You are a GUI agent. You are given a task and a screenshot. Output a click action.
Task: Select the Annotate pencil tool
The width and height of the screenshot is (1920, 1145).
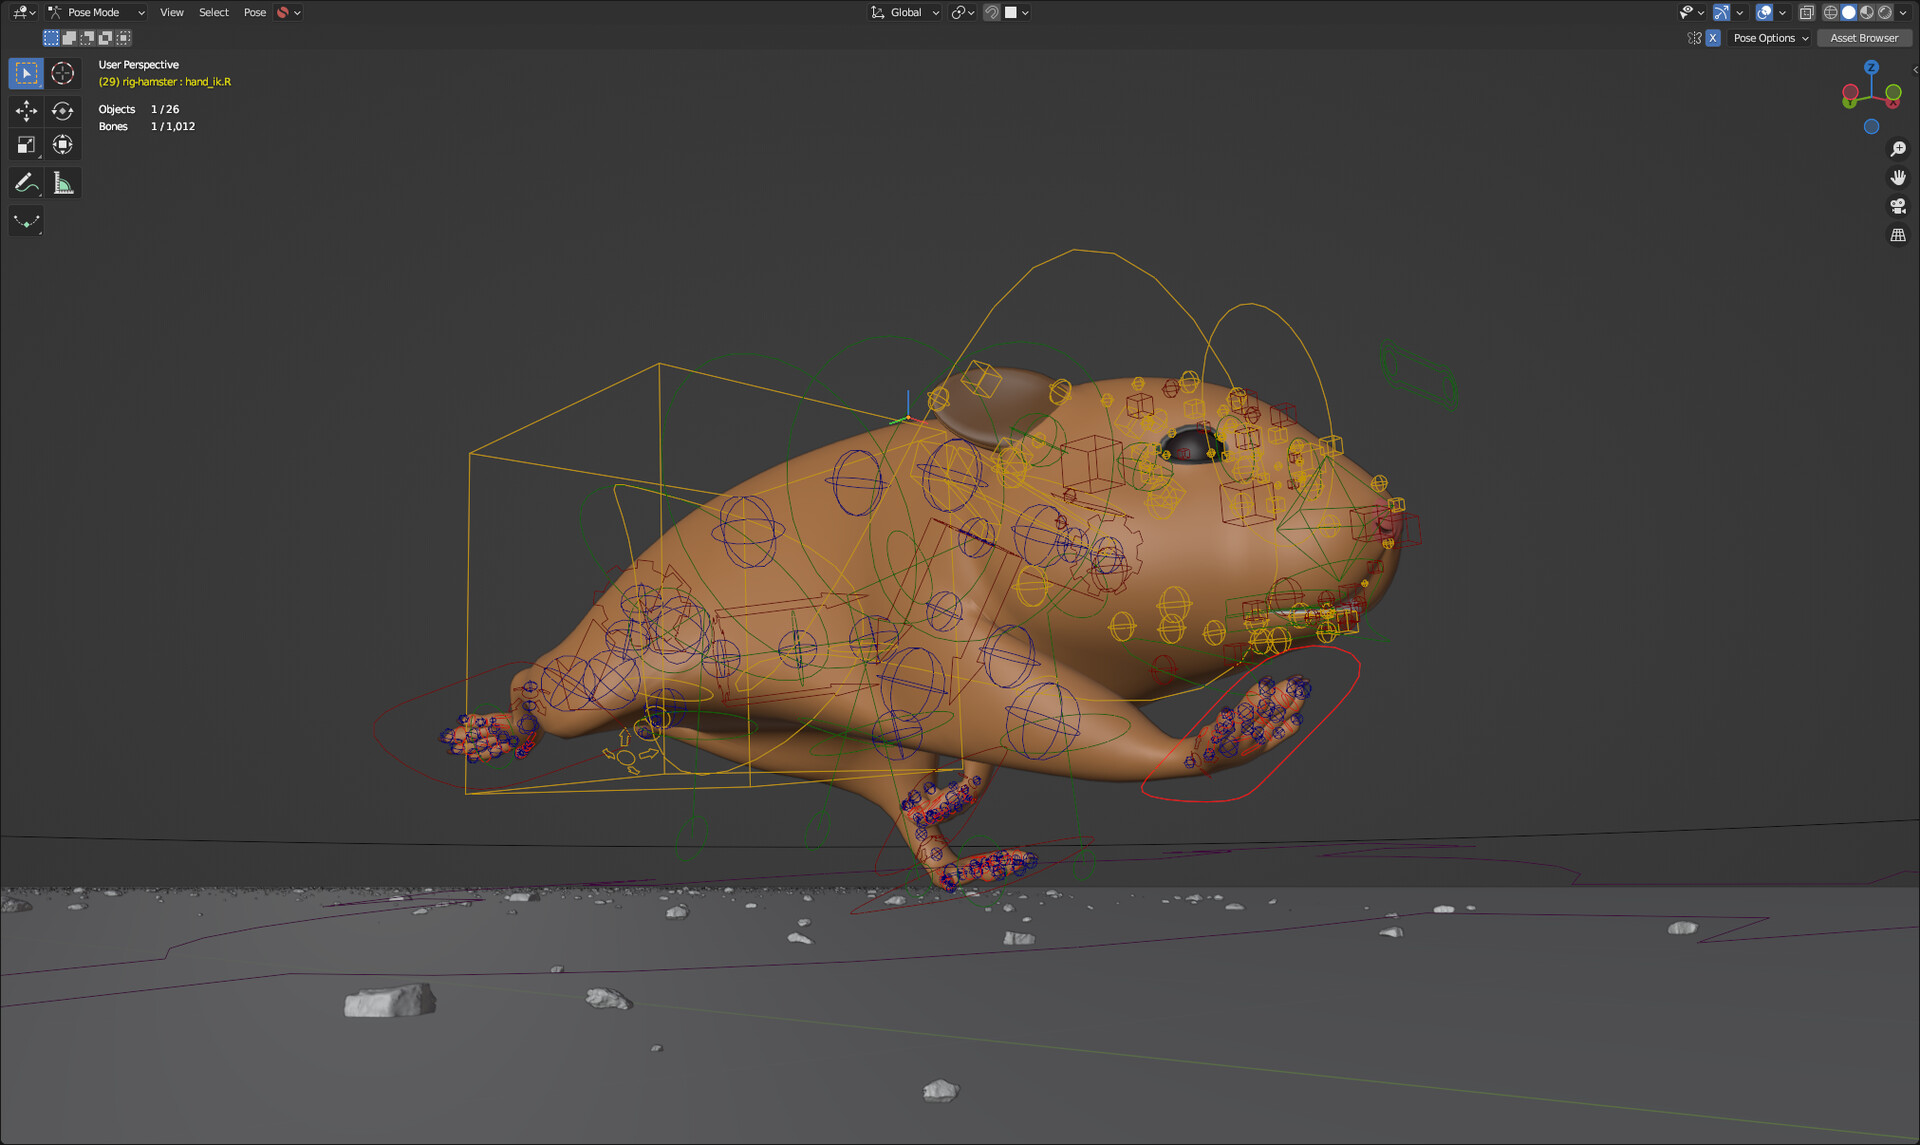[x=26, y=183]
